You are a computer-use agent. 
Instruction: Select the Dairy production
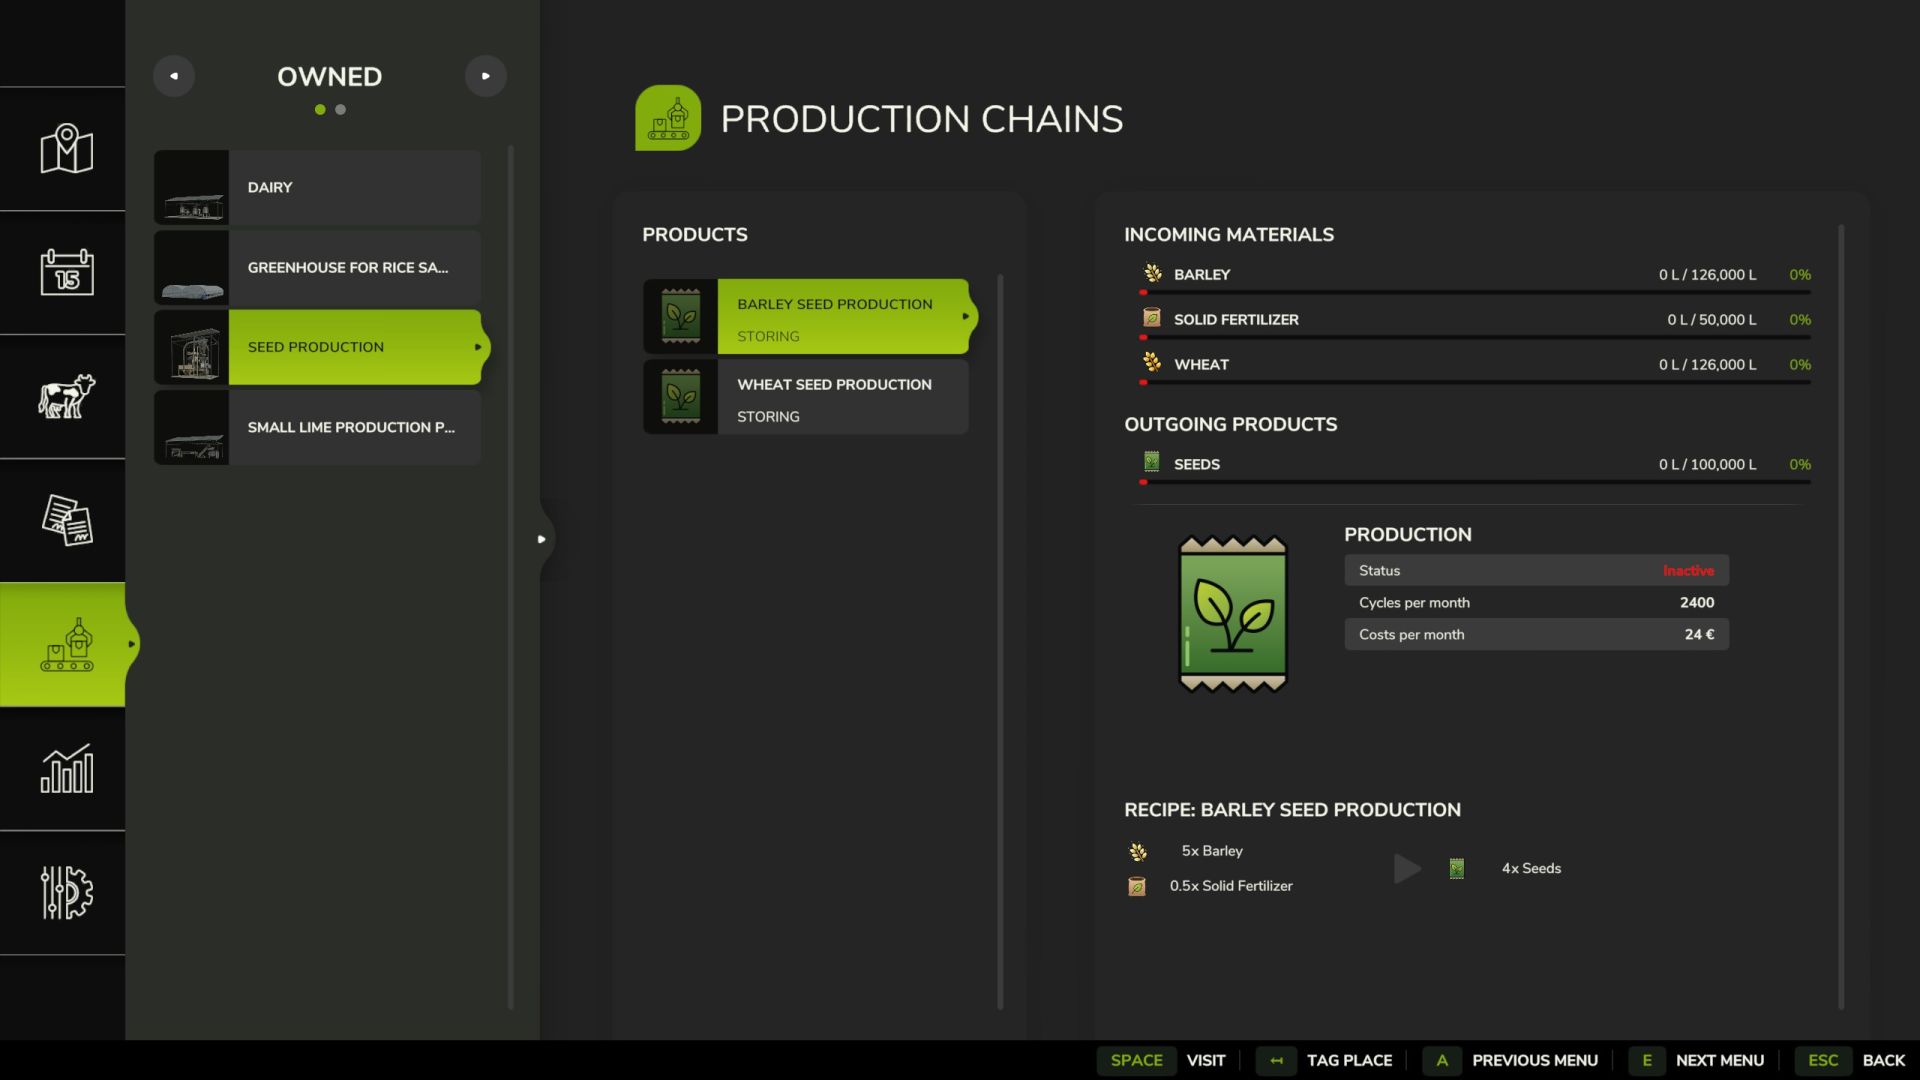317,187
